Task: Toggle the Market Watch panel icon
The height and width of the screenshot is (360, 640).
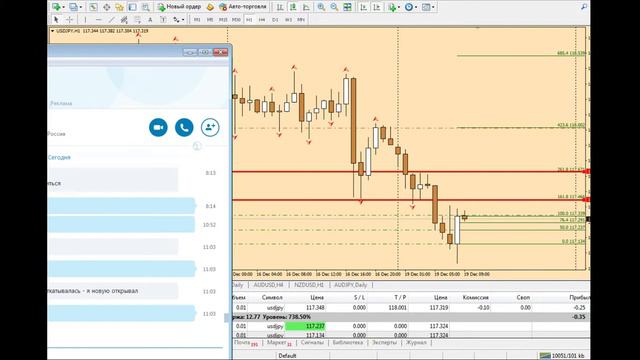Action: point(93,7)
